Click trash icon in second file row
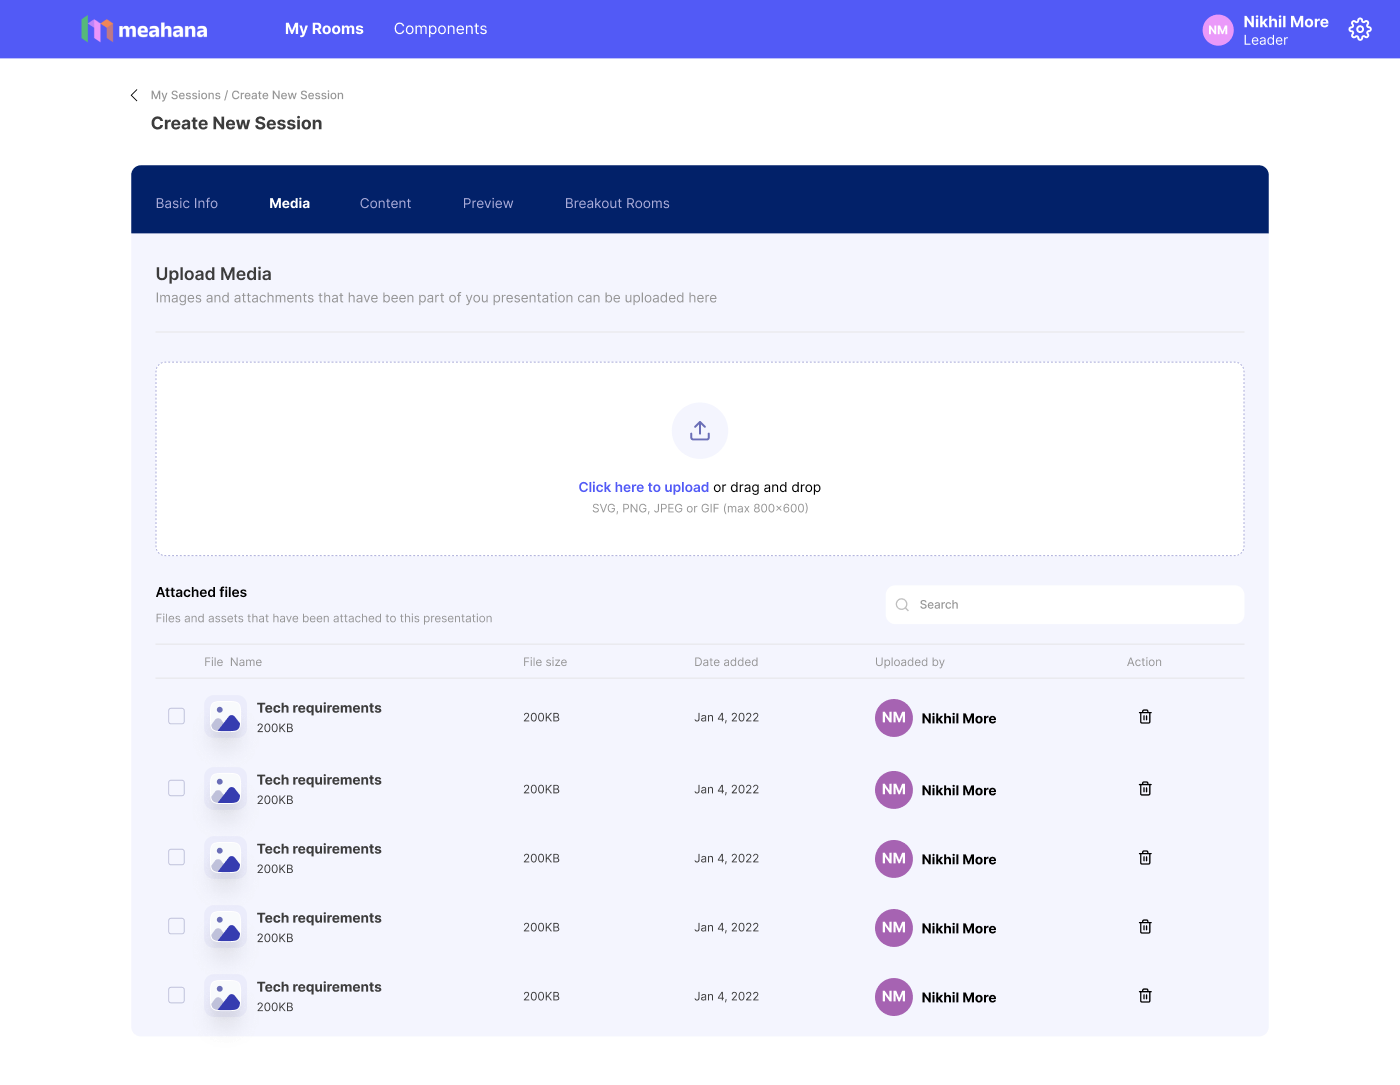This screenshot has height=1085, width=1400. coord(1145,789)
